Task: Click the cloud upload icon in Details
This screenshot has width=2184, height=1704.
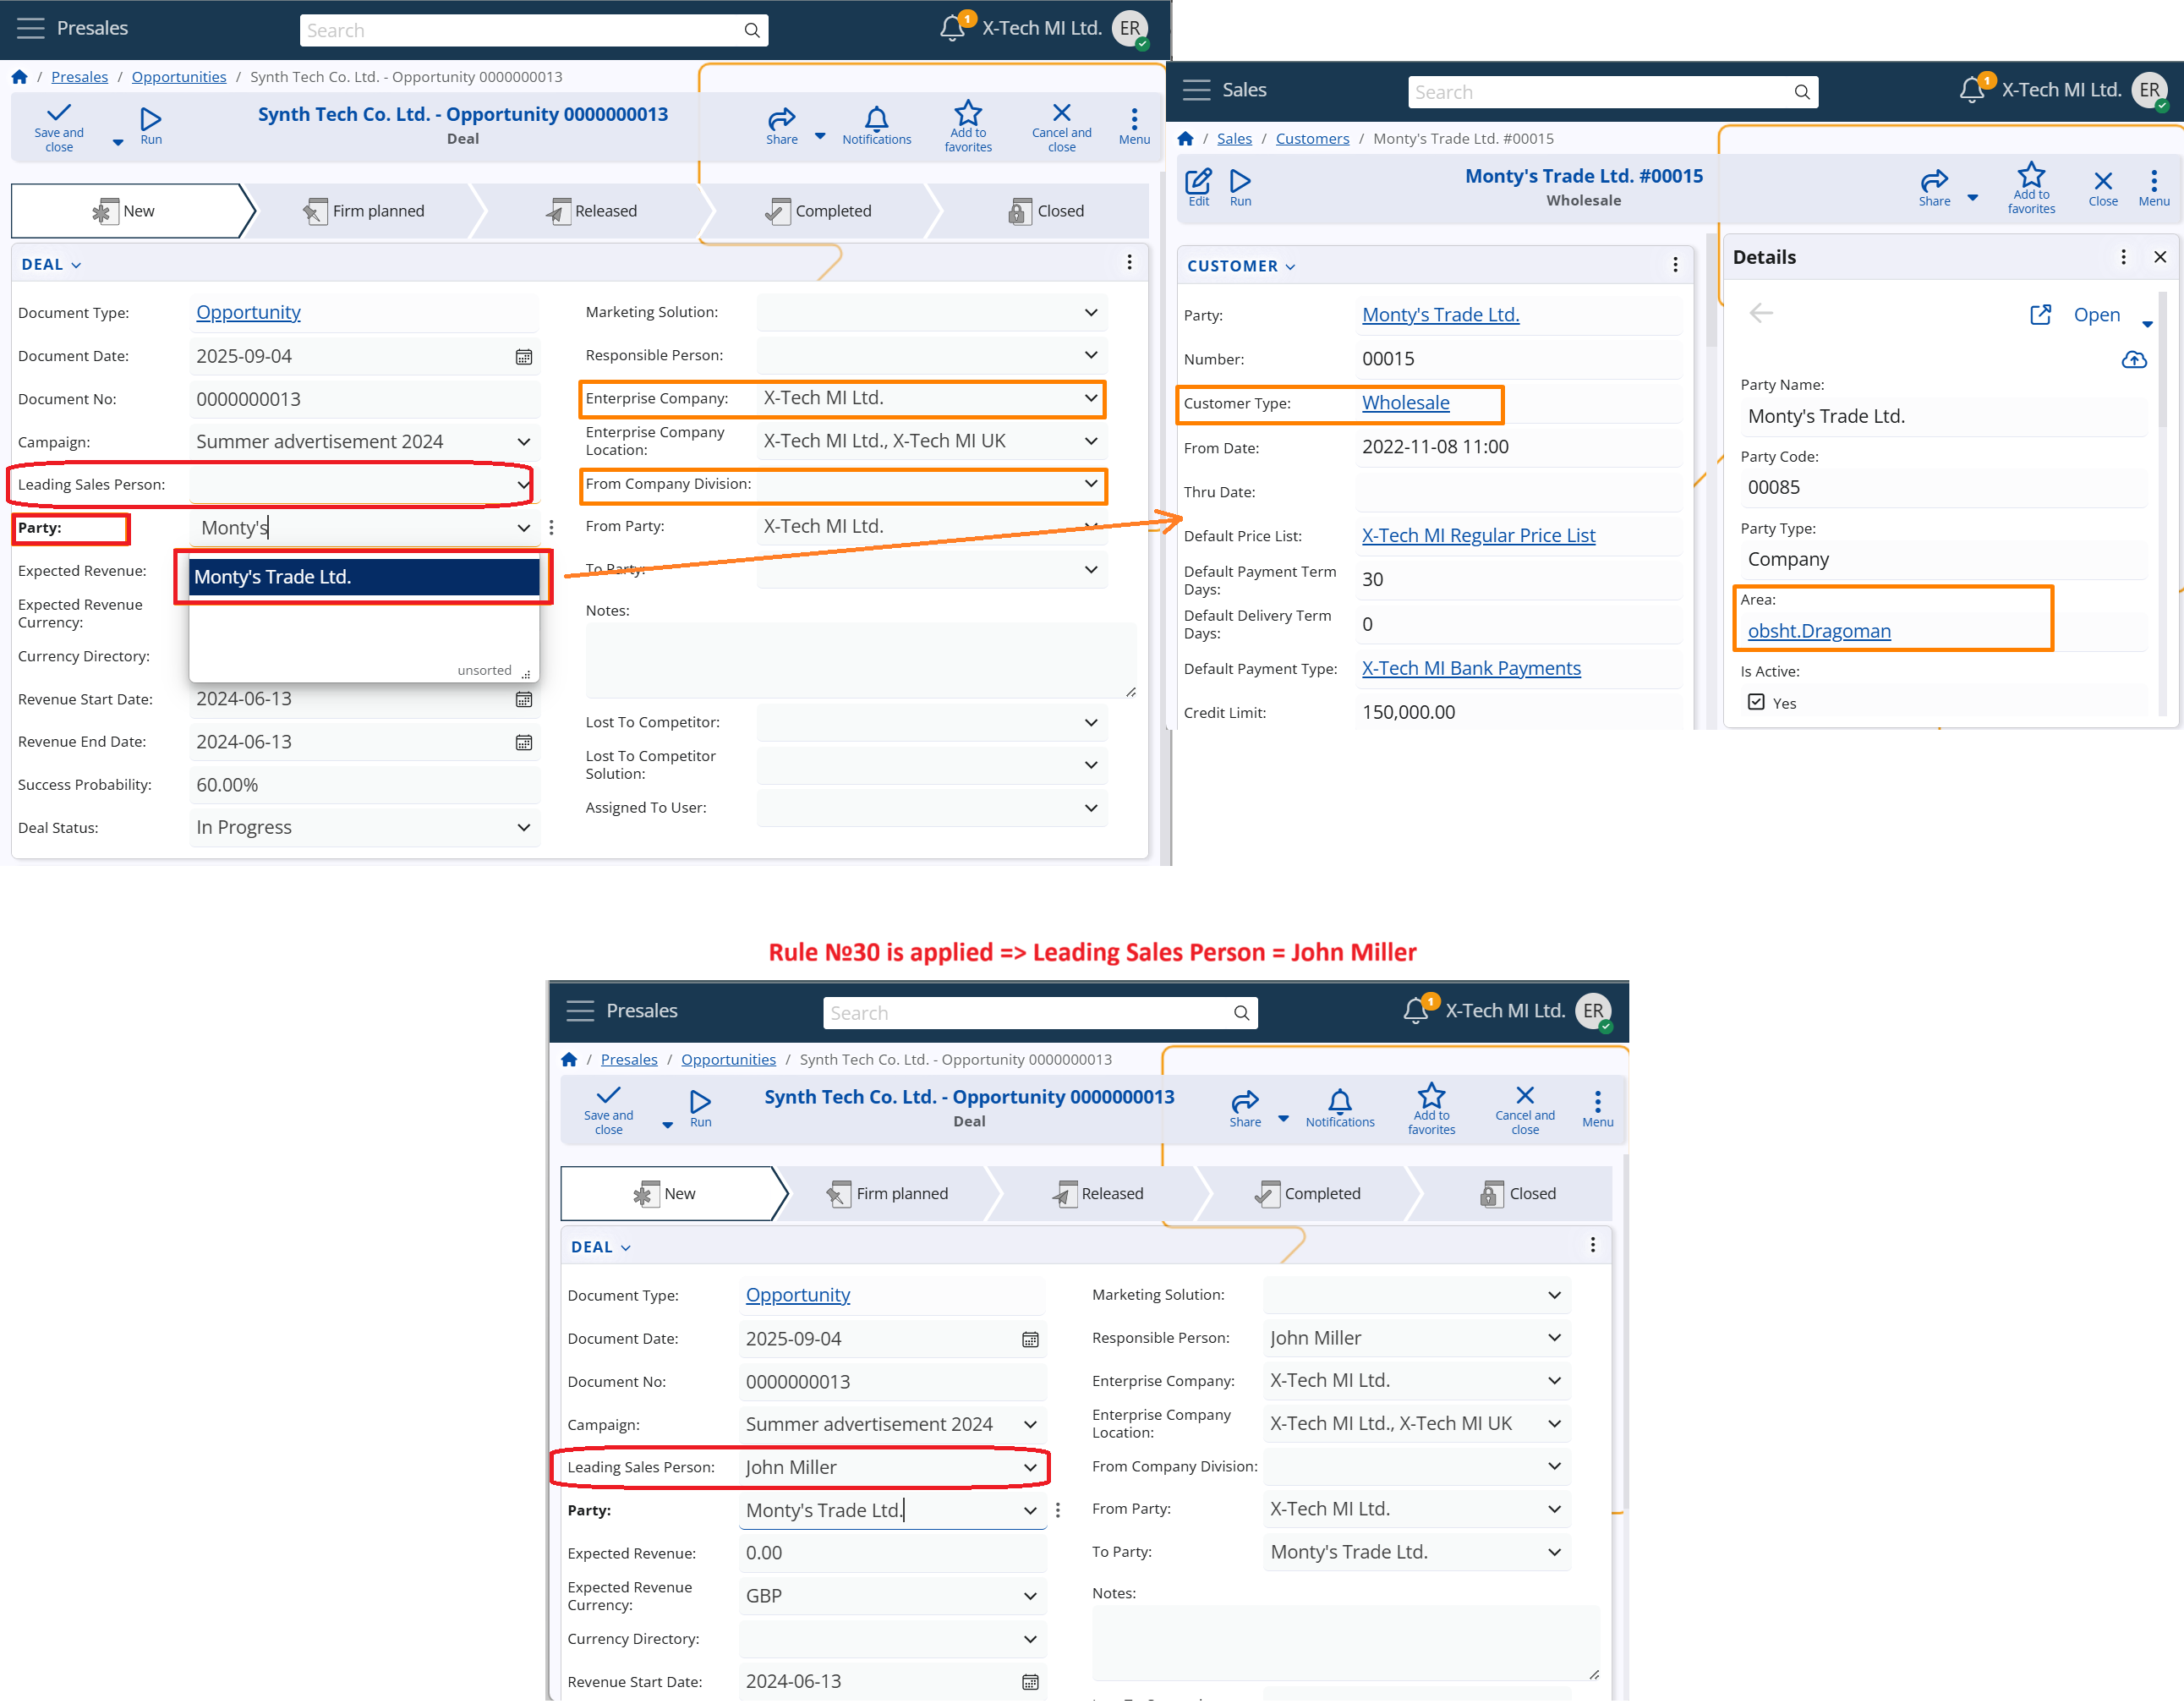Action: (2133, 360)
